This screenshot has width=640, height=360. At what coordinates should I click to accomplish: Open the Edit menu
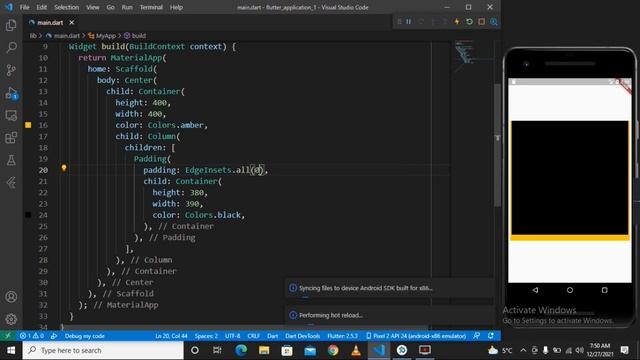[x=41, y=7]
